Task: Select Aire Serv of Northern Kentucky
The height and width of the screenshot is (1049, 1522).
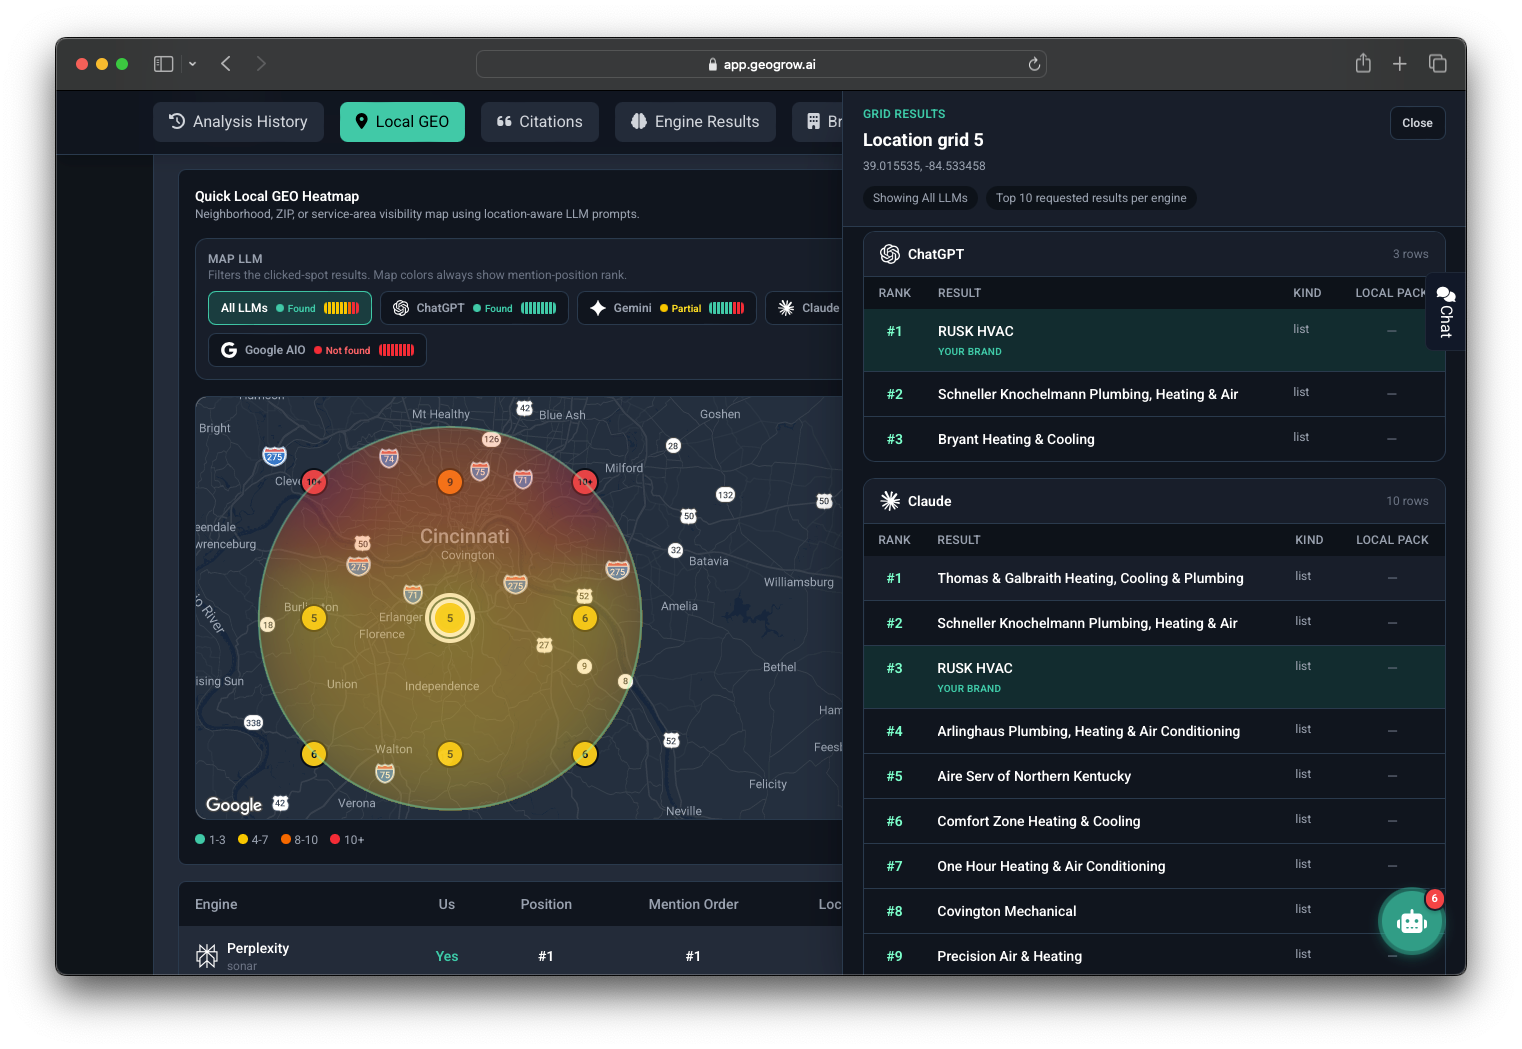Action: pyautogui.click(x=1154, y=776)
